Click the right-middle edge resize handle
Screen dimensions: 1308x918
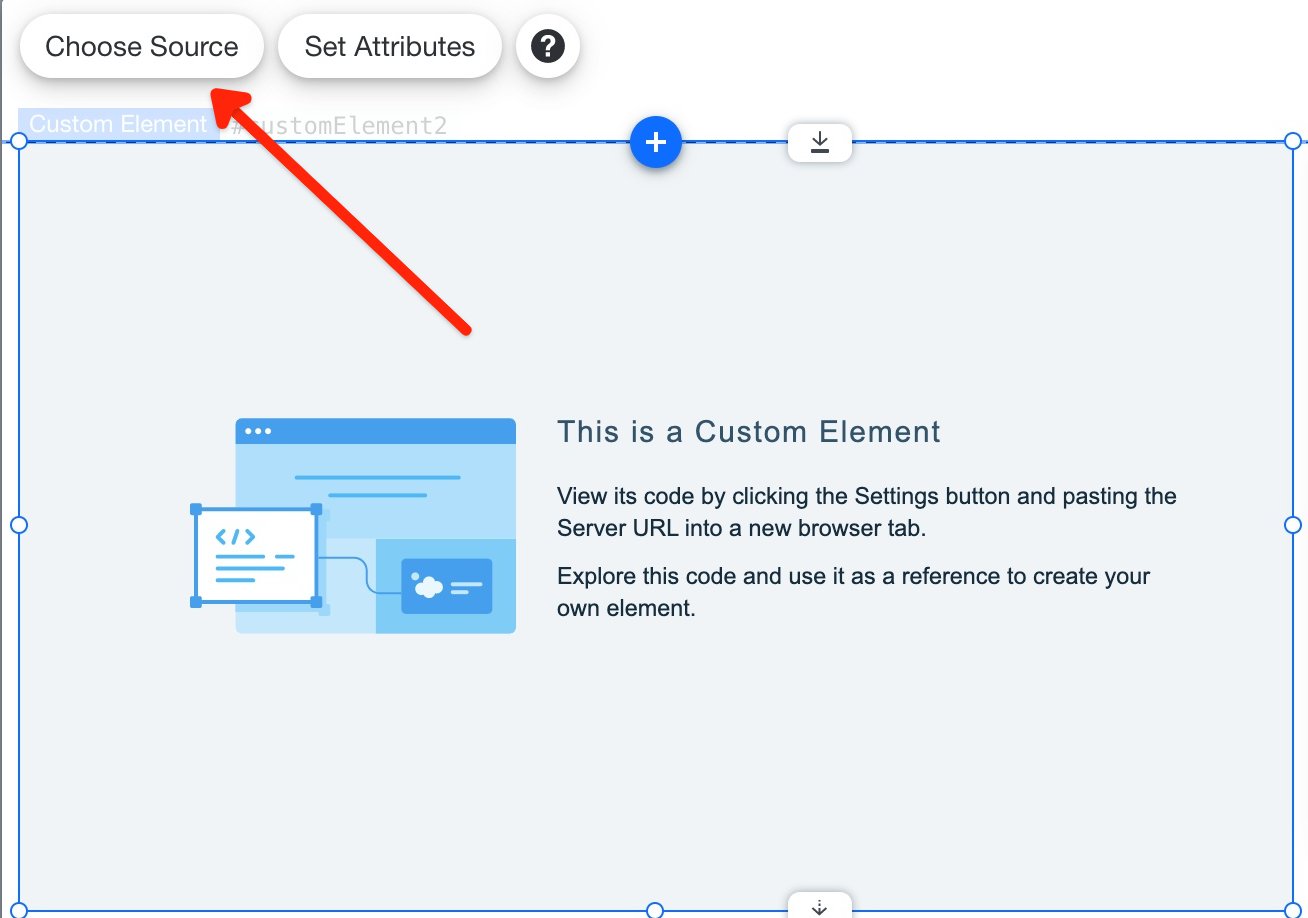point(1292,525)
